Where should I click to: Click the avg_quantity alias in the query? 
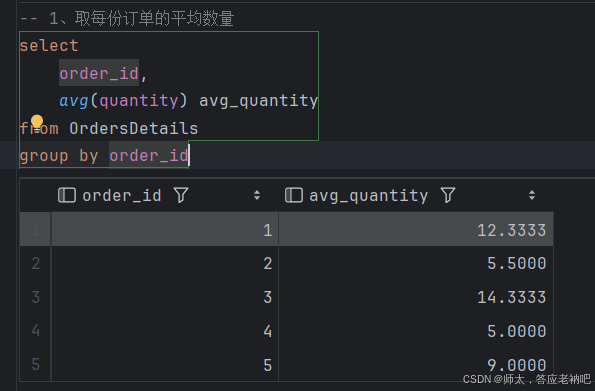coord(258,101)
